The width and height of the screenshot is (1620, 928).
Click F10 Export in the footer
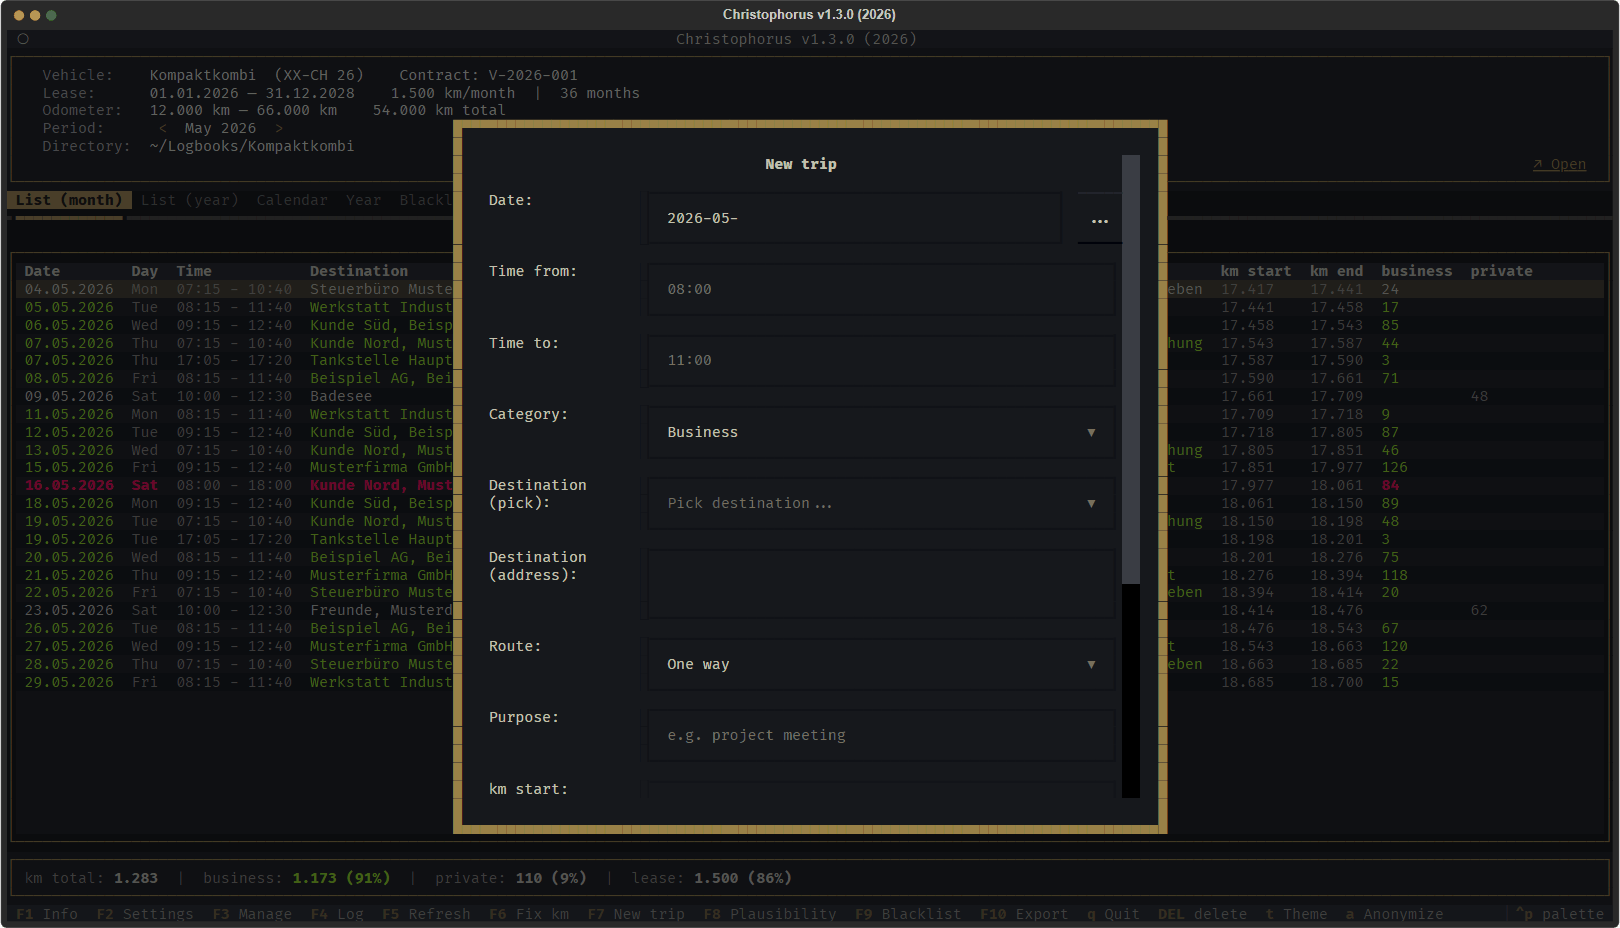[x=1024, y=914]
